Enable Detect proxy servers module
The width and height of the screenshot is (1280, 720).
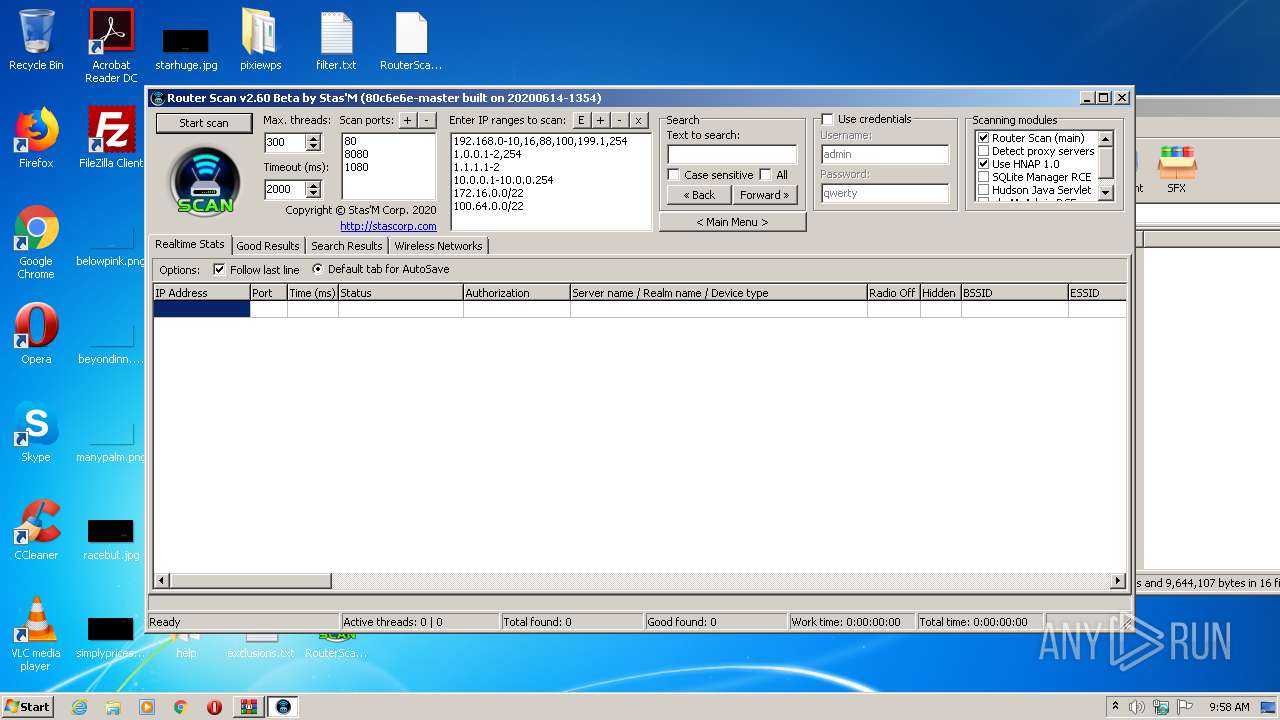(983, 151)
